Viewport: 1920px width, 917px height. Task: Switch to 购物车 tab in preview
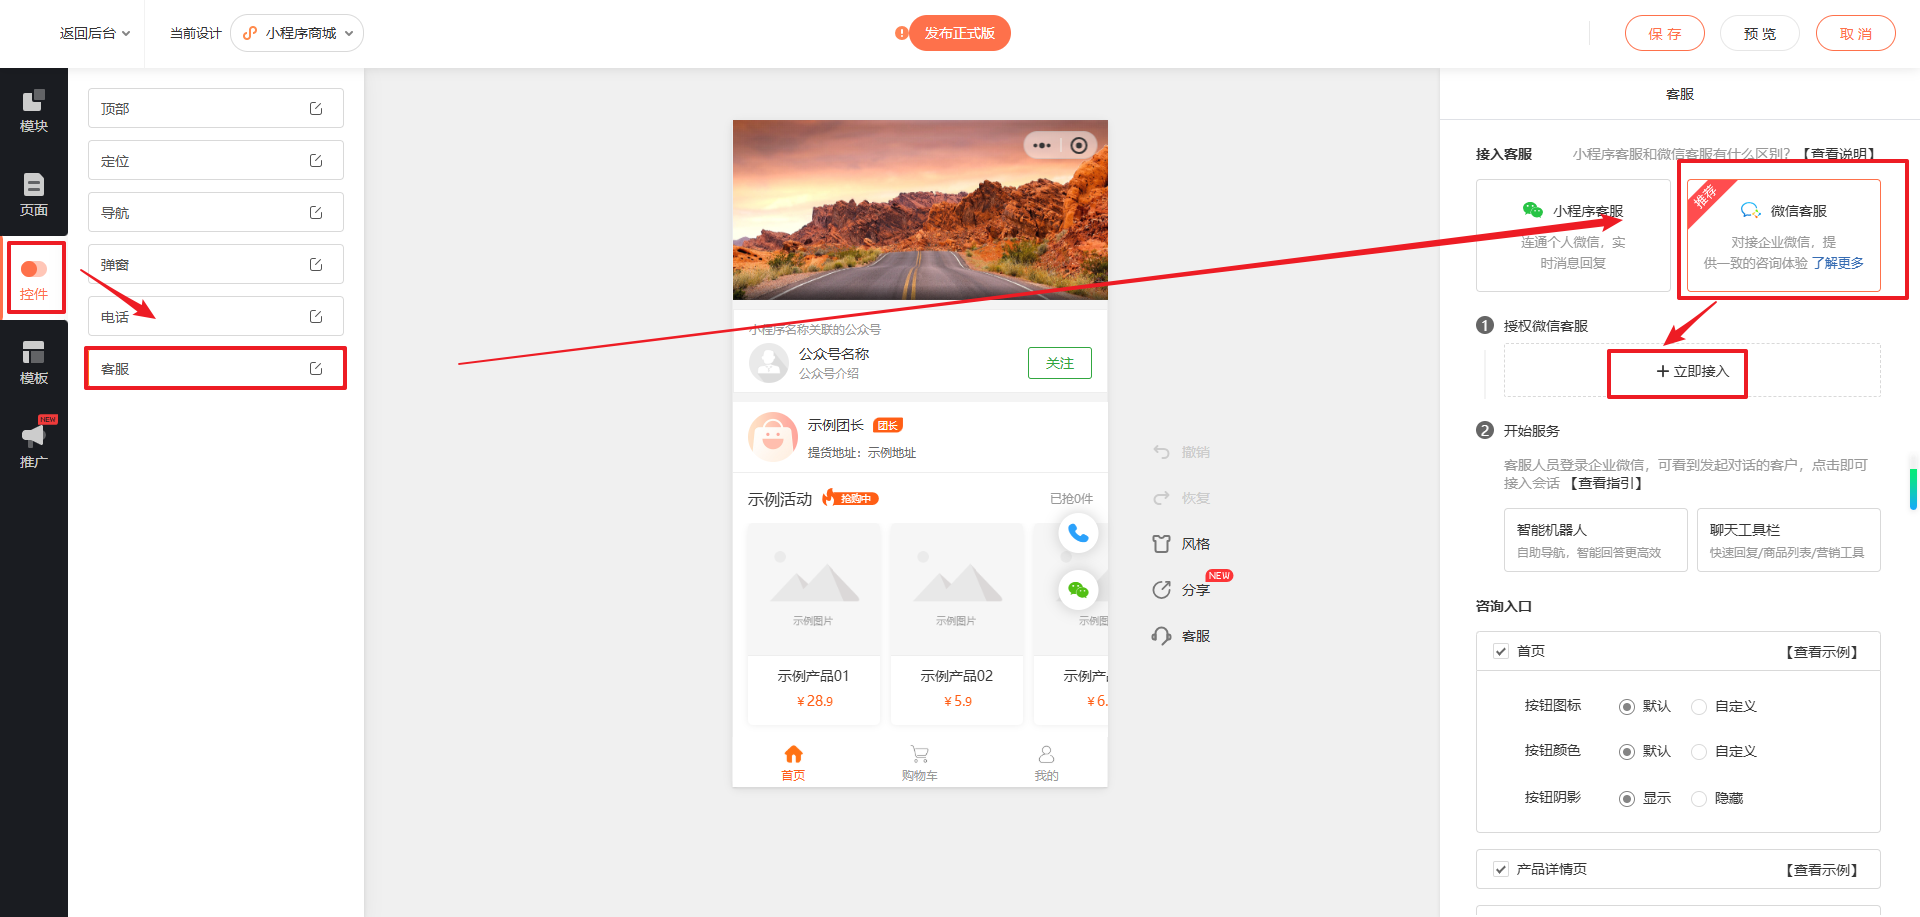coord(920,762)
